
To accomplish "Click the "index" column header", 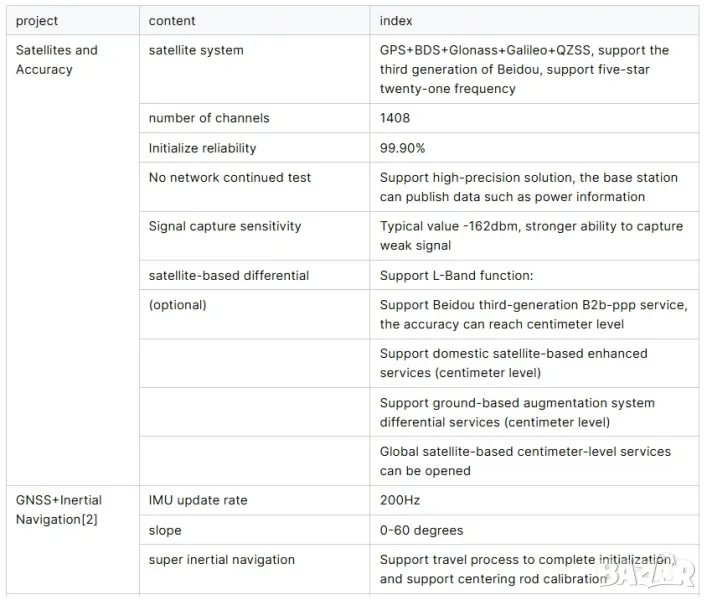I will [x=396, y=21].
